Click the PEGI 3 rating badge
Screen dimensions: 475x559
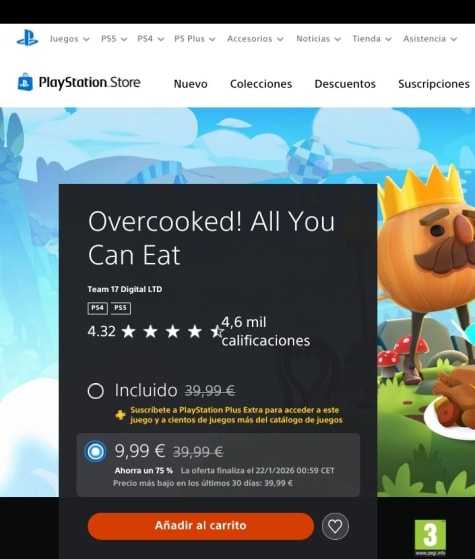click(x=430, y=538)
